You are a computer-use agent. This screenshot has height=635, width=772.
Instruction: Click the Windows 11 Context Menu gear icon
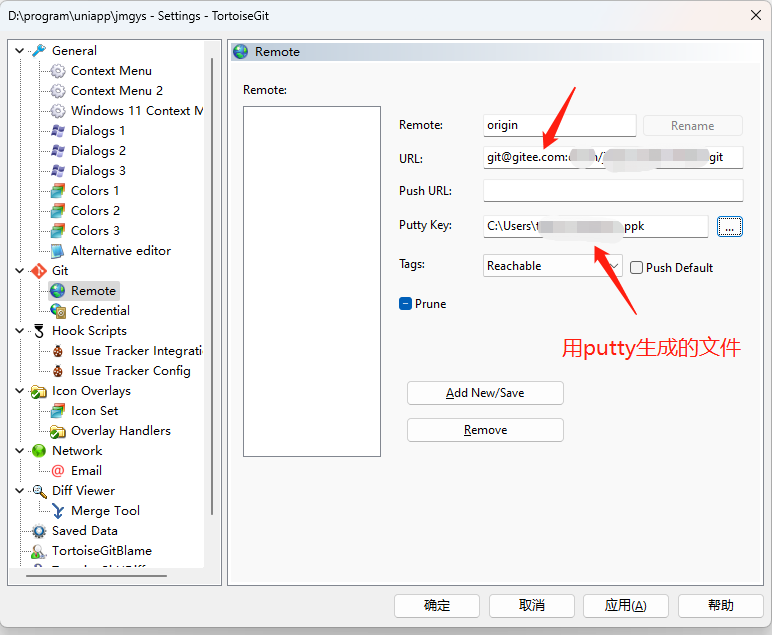(58, 111)
